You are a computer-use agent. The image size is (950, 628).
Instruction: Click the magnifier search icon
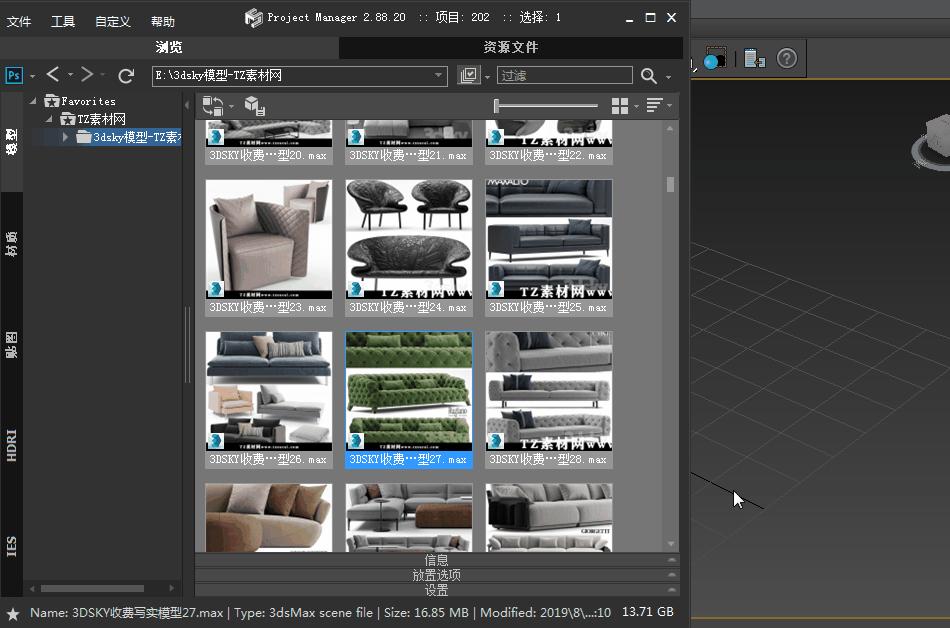(x=646, y=74)
